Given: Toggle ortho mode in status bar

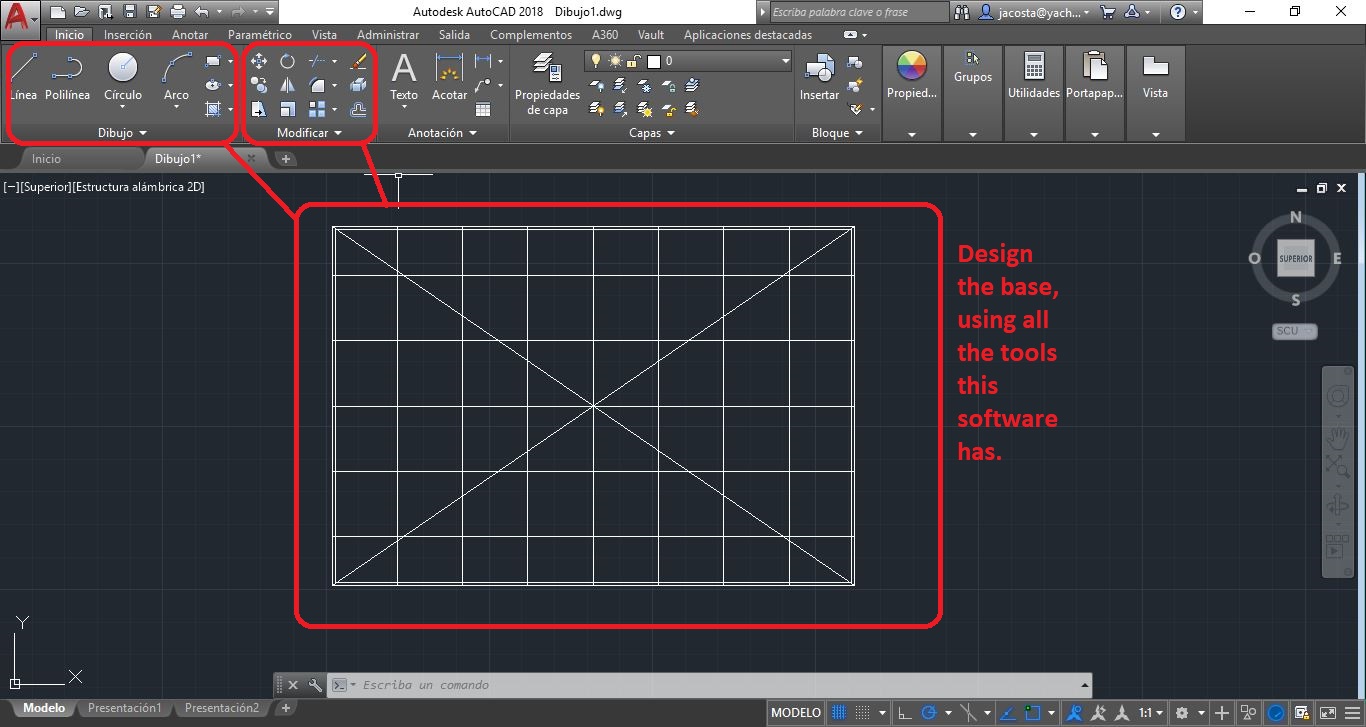Looking at the screenshot, I should click(x=903, y=713).
